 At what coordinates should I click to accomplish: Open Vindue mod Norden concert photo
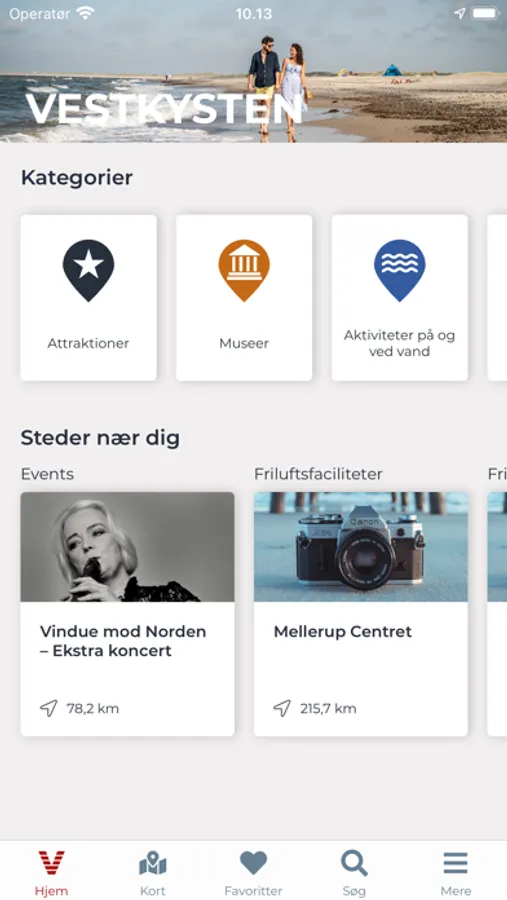(127, 546)
